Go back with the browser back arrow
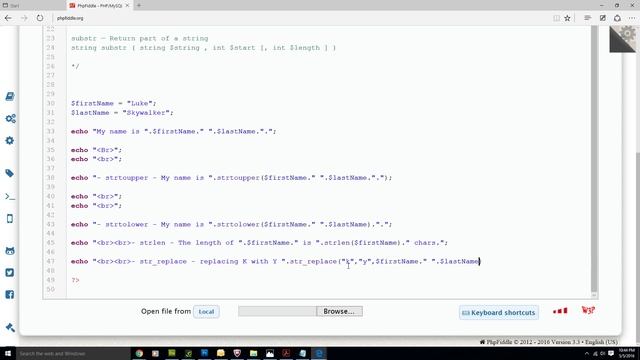 click(8, 18)
